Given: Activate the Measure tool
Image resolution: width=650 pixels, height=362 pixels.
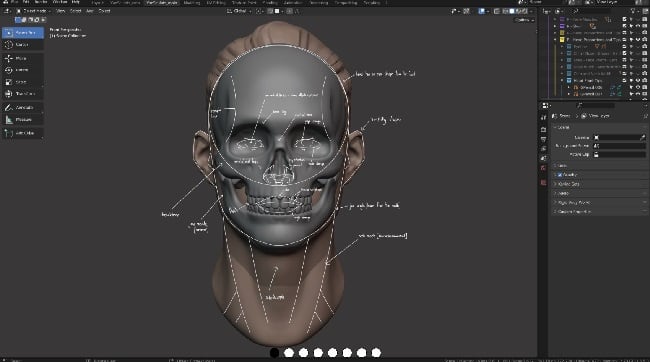Looking at the screenshot, I should 23,120.
